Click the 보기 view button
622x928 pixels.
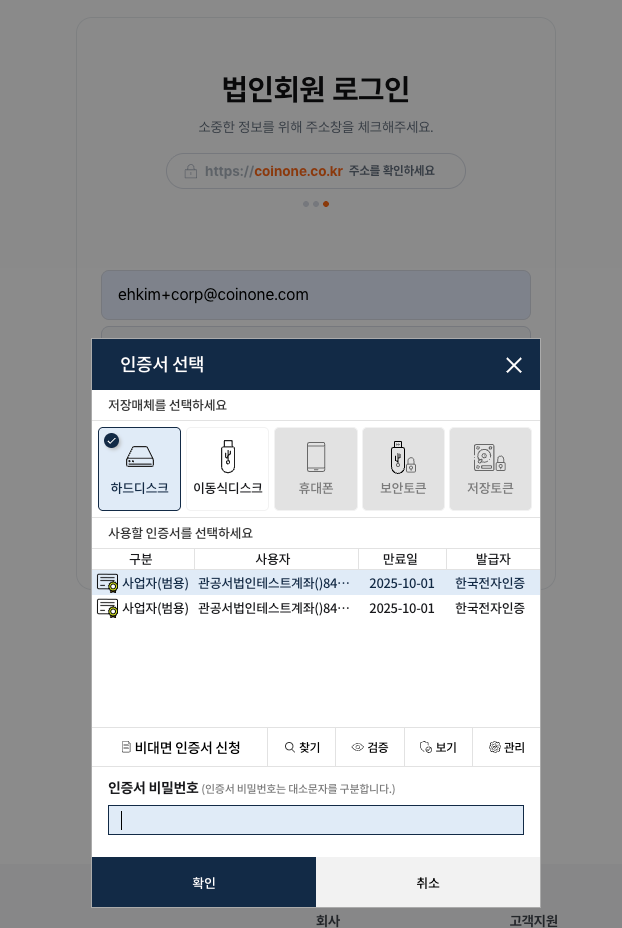(439, 747)
